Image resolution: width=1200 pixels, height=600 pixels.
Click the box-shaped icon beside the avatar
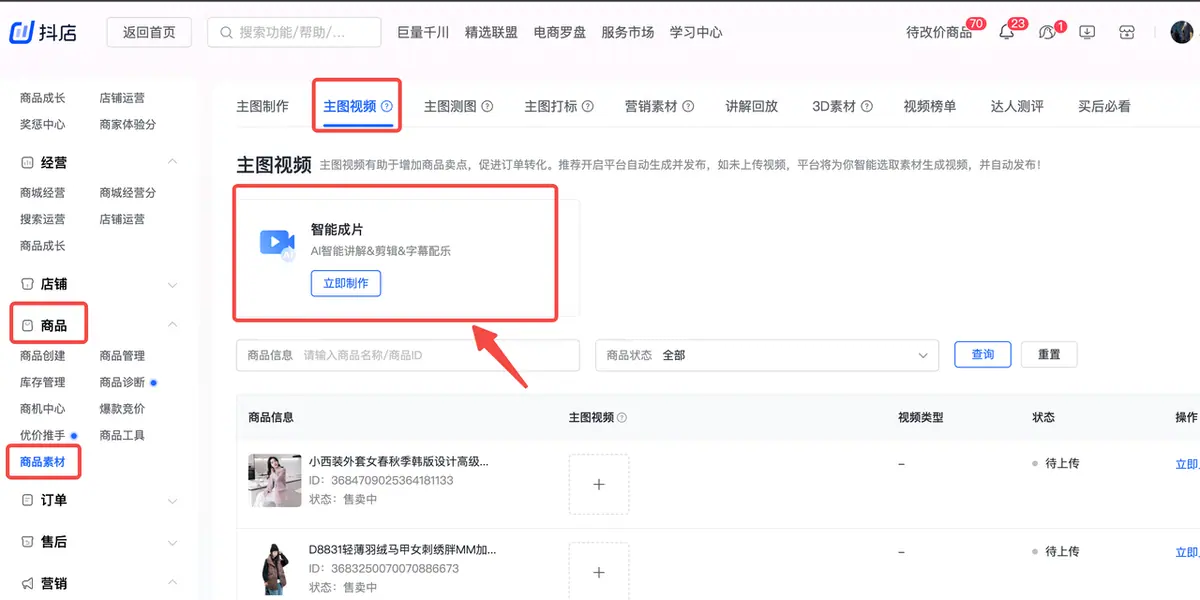tap(1127, 32)
